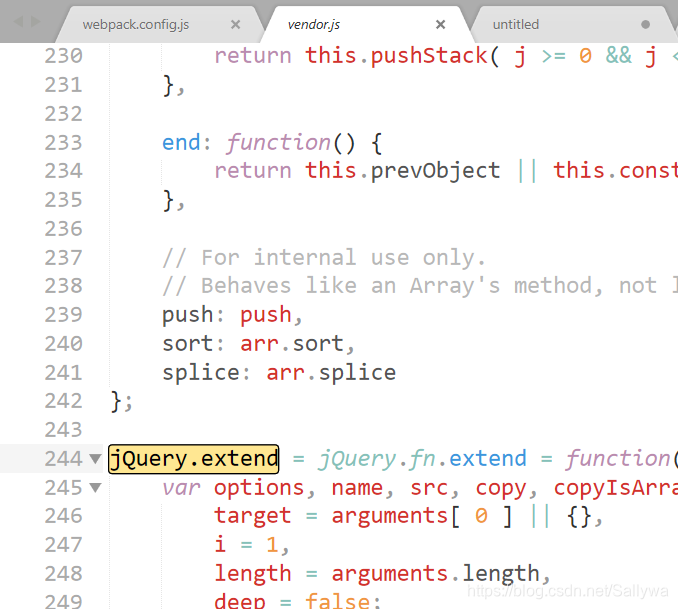The image size is (678, 609).
Task: Switch to the webpack.config.js tab
Action: point(136,25)
